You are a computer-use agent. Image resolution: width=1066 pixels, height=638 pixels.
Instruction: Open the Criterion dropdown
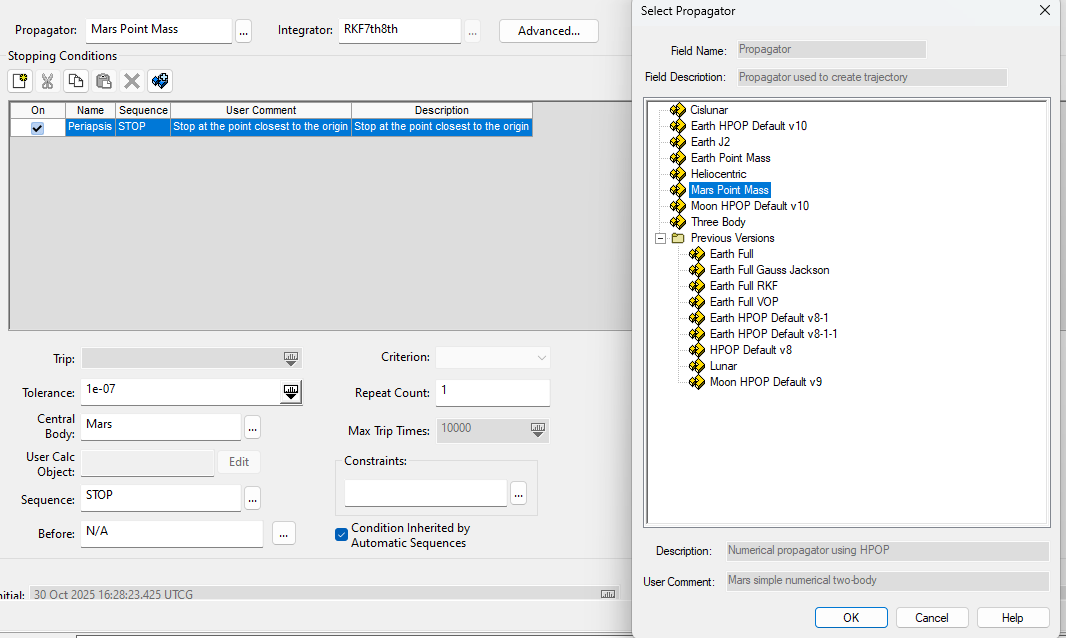tap(493, 357)
